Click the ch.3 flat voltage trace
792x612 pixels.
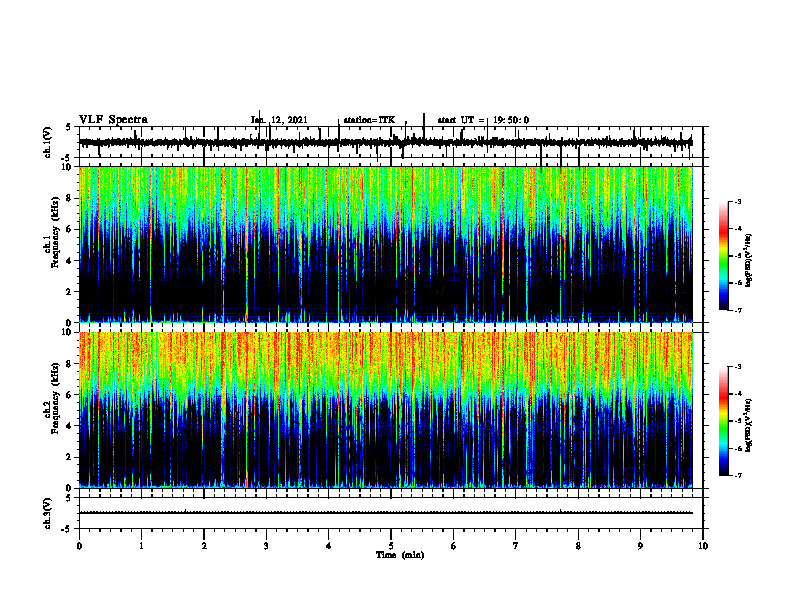click(385, 513)
